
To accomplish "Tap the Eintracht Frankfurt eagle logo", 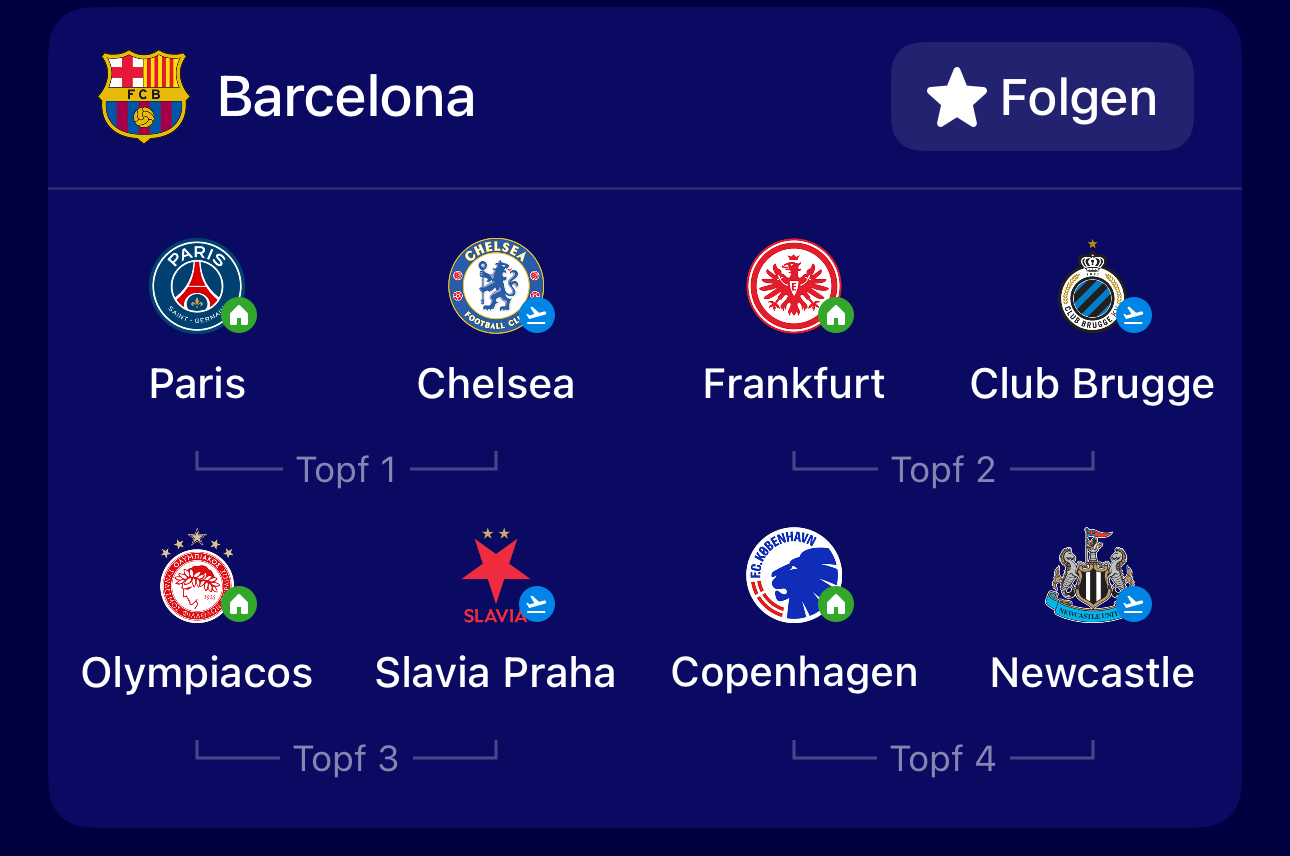I will pos(794,286).
